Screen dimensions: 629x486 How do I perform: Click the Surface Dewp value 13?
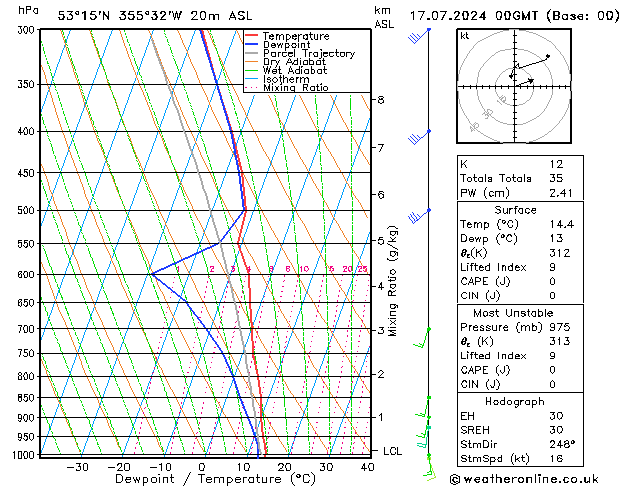click(x=556, y=238)
